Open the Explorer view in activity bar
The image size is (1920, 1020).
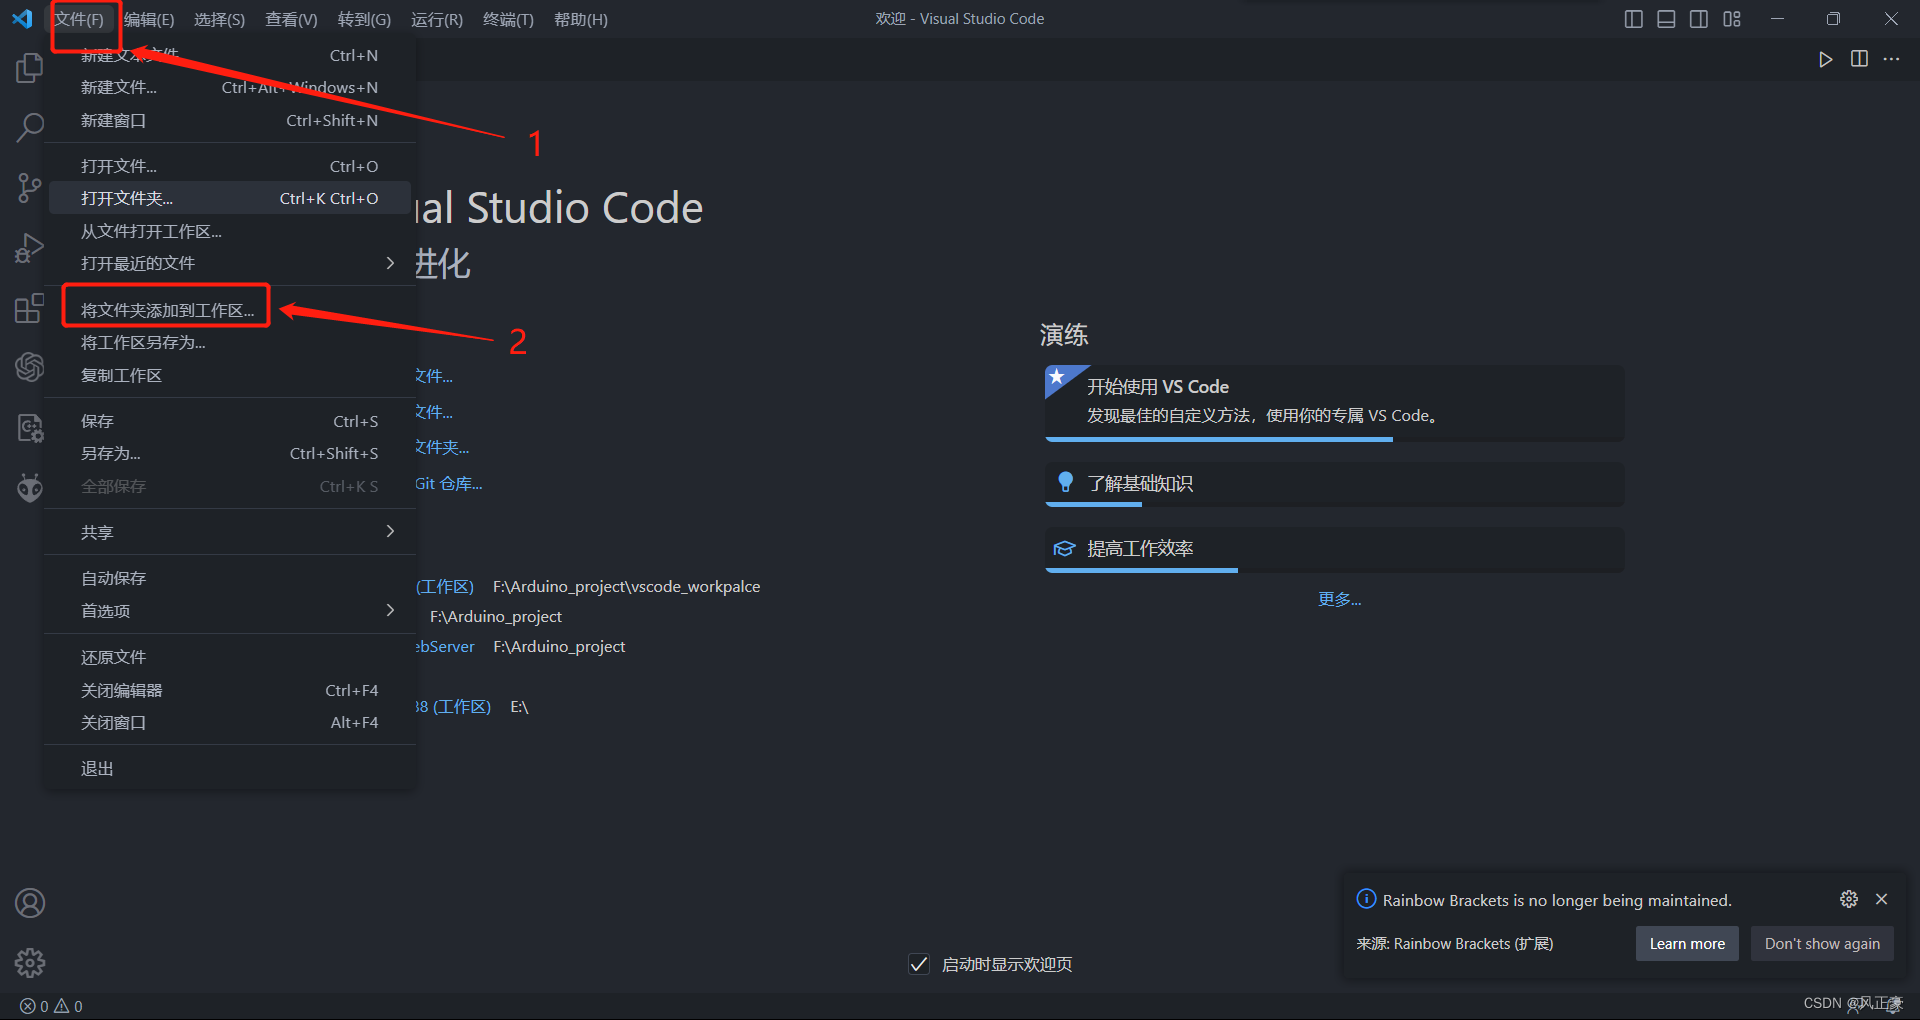(30, 68)
